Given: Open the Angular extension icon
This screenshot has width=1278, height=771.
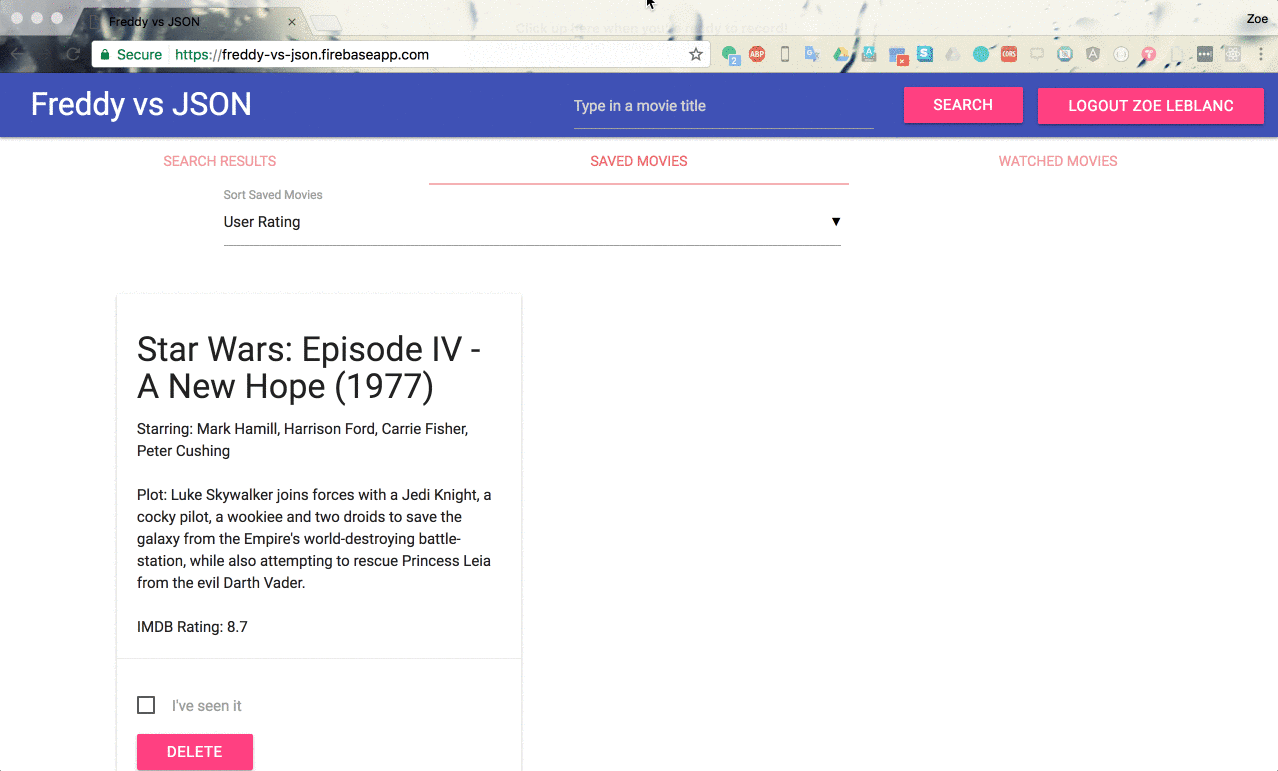Looking at the screenshot, I should (x=1093, y=55).
